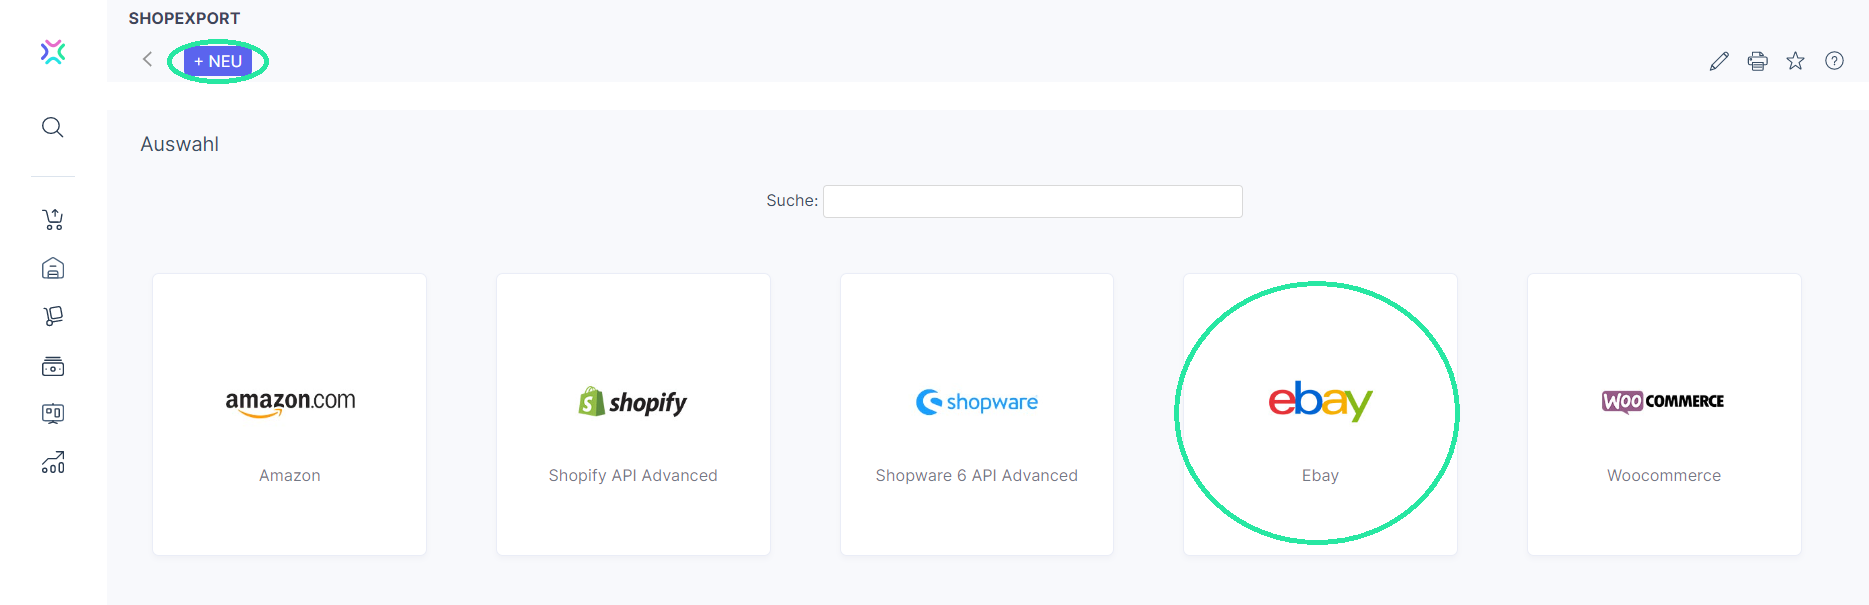This screenshot has height=605, width=1869.
Task: Open help with question mark icon
Action: point(1834,61)
